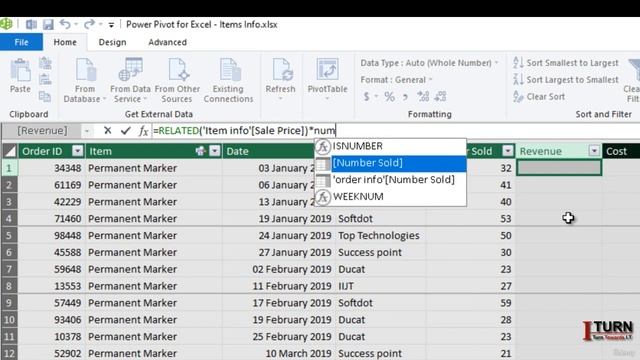Click the Save icon in quick access toolbar
Viewport: 640px width, 360px height.
click(48, 24)
